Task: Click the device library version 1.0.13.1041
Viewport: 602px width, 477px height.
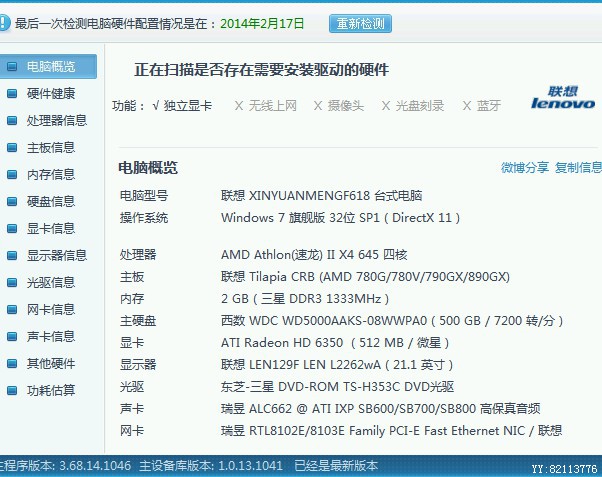Action: point(250,466)
